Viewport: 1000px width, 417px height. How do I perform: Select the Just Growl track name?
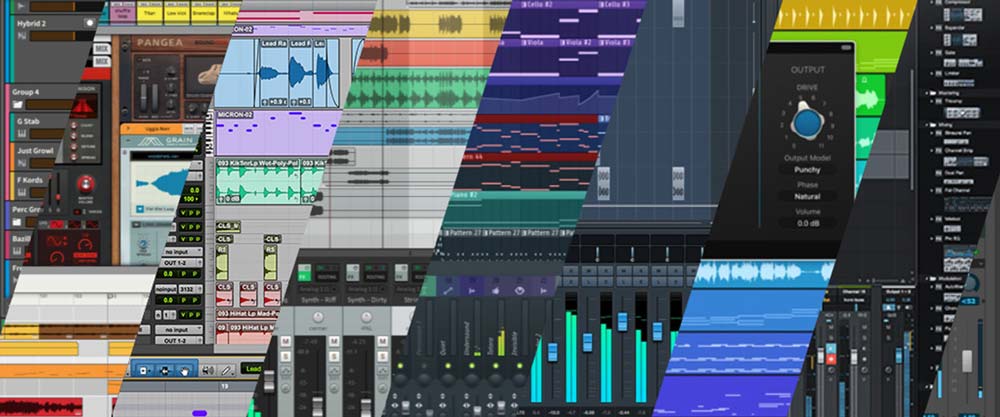pos(34,150)
